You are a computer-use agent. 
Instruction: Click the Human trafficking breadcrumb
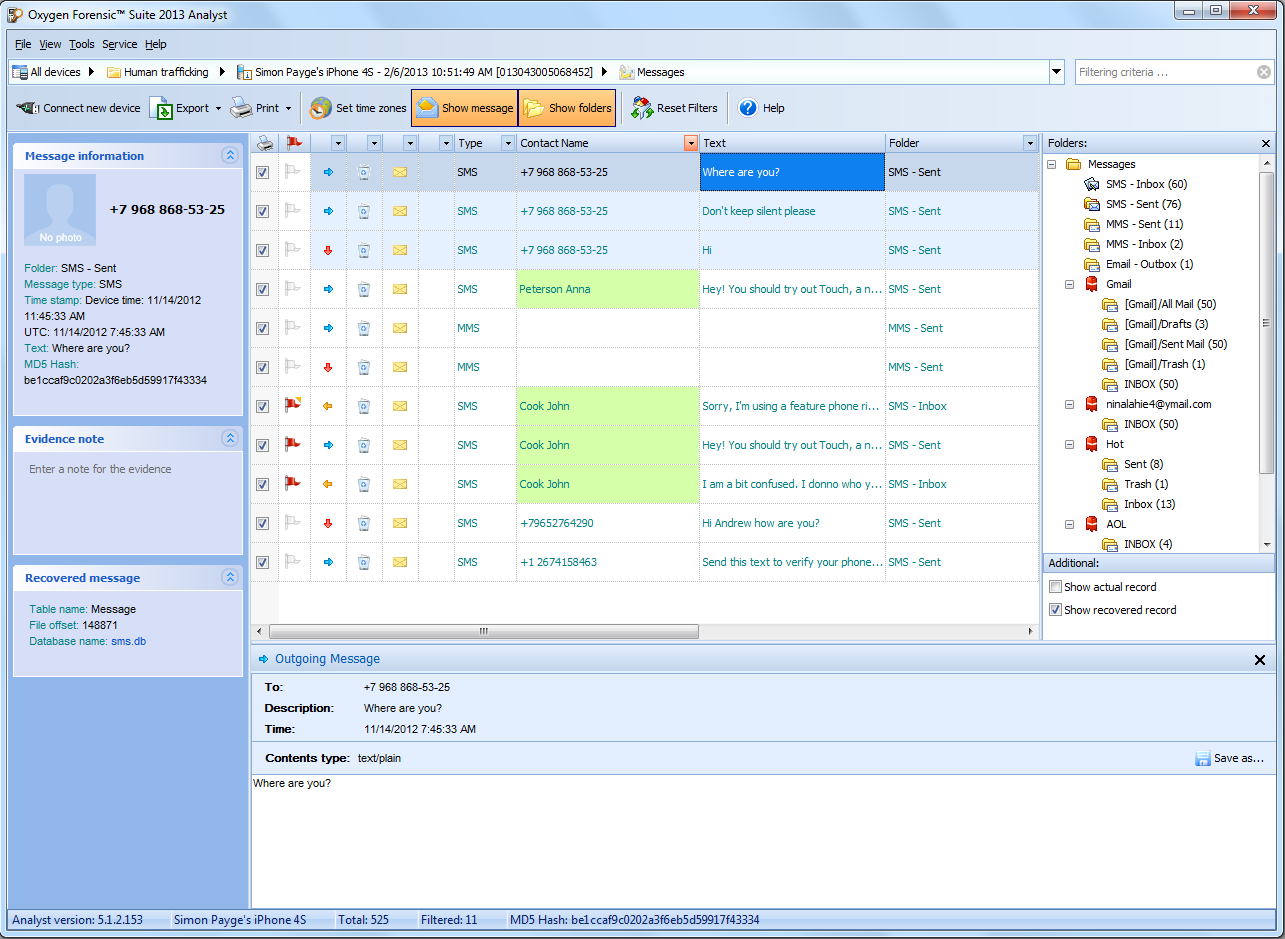pyautogui.click(x=165, y=72)
